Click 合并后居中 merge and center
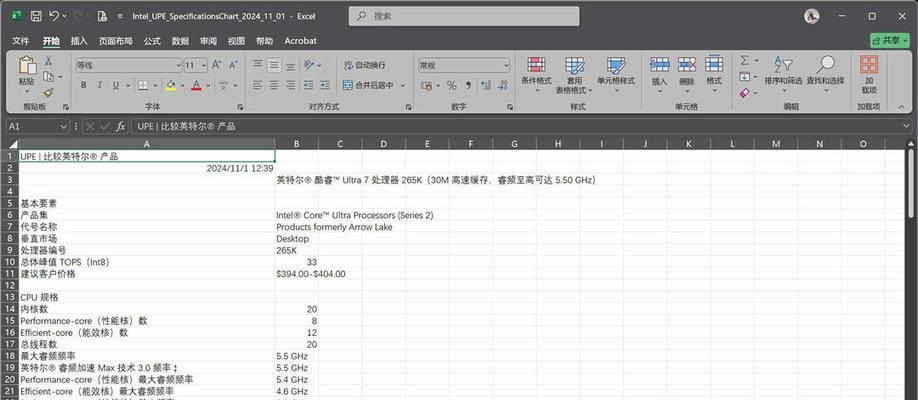This screenshot has height=400, width=918. pos(368,86)
